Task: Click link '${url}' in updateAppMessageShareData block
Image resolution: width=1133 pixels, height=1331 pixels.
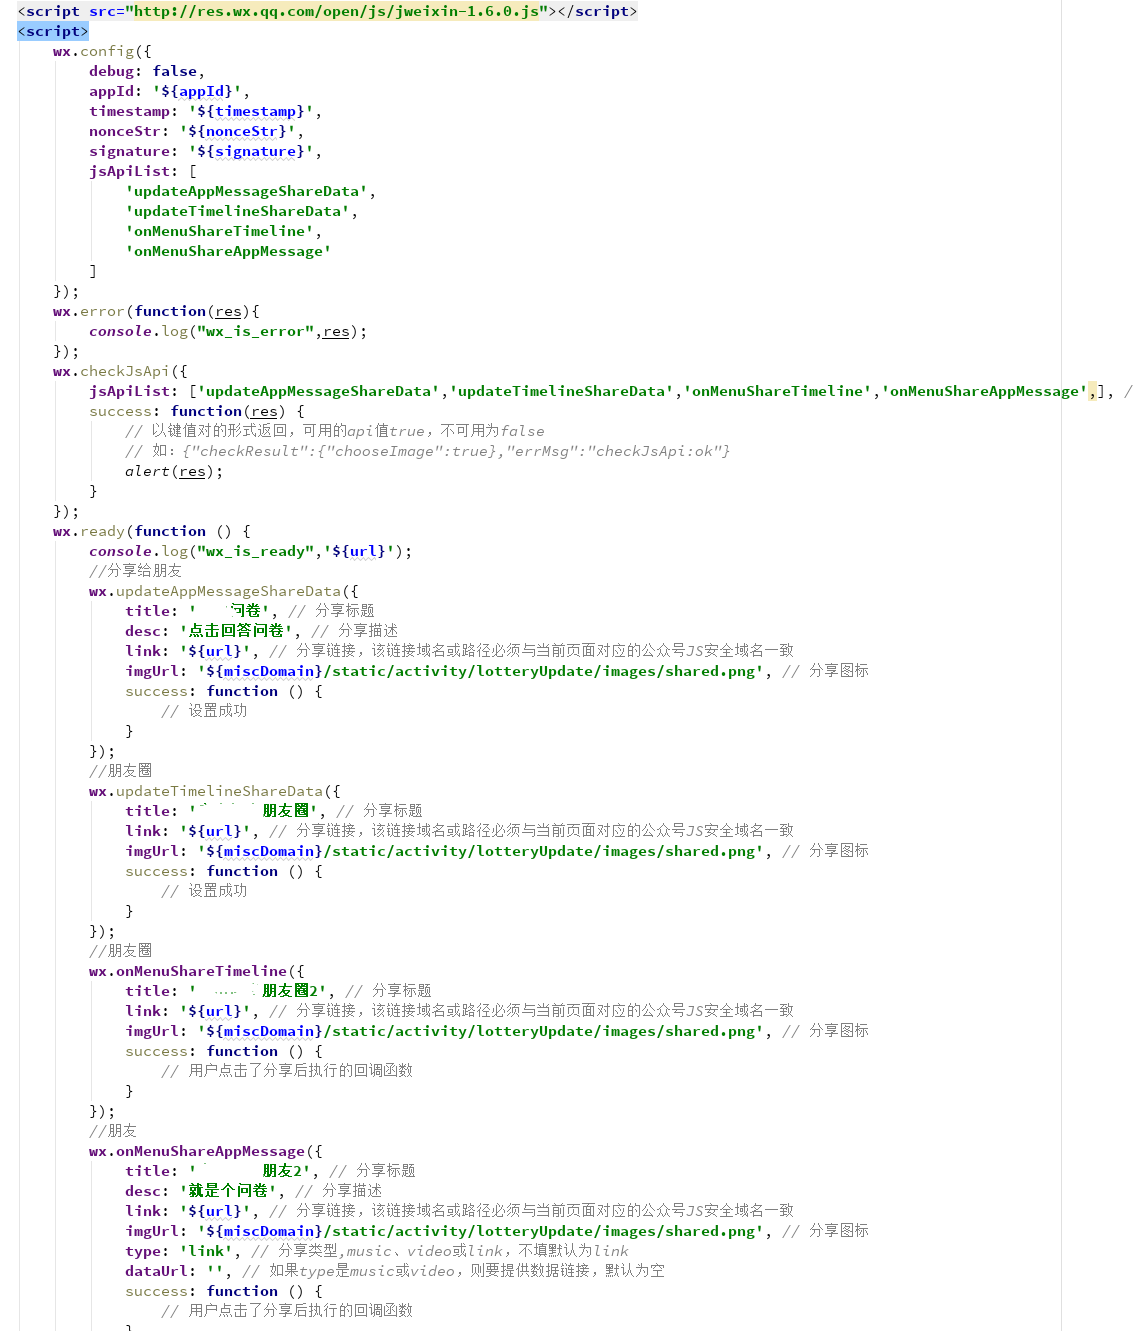Action: [216, 651]
